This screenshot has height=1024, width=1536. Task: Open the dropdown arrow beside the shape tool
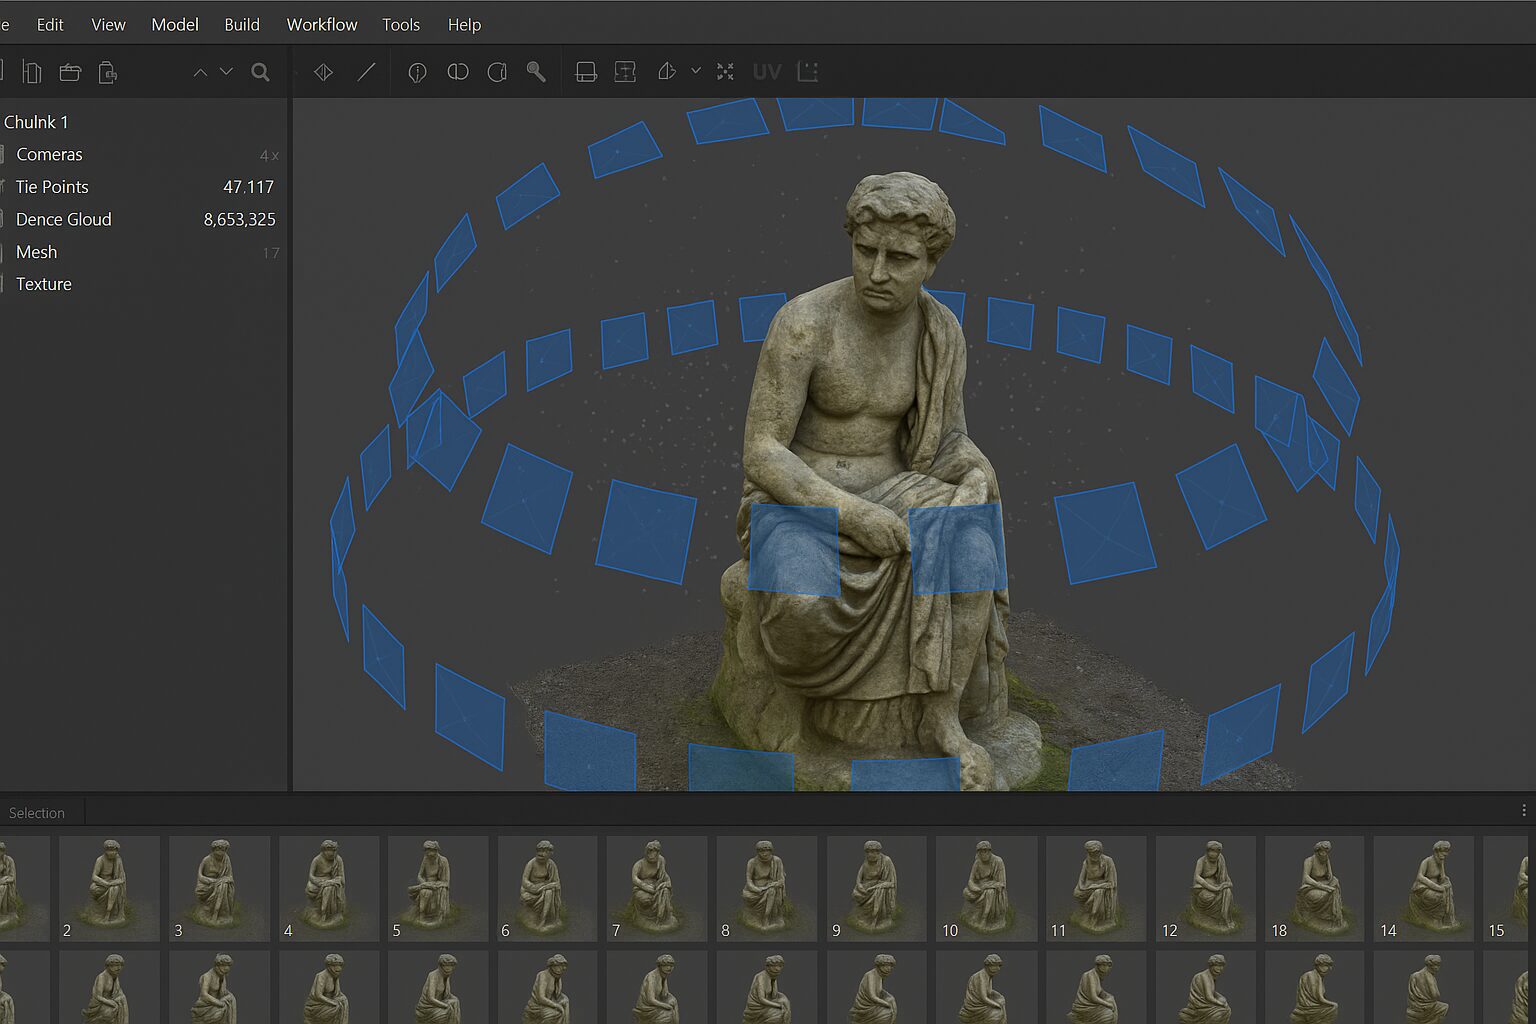coord(696,71)
